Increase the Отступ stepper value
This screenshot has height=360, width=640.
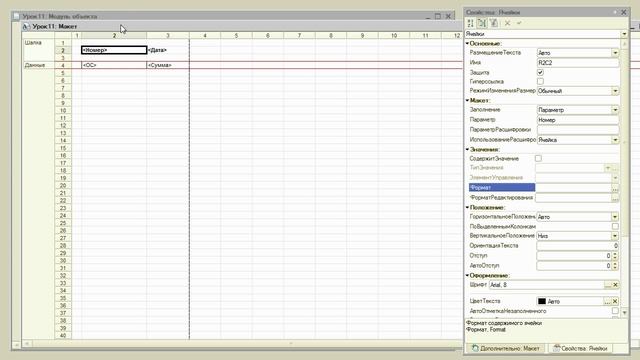click(615, 253)
